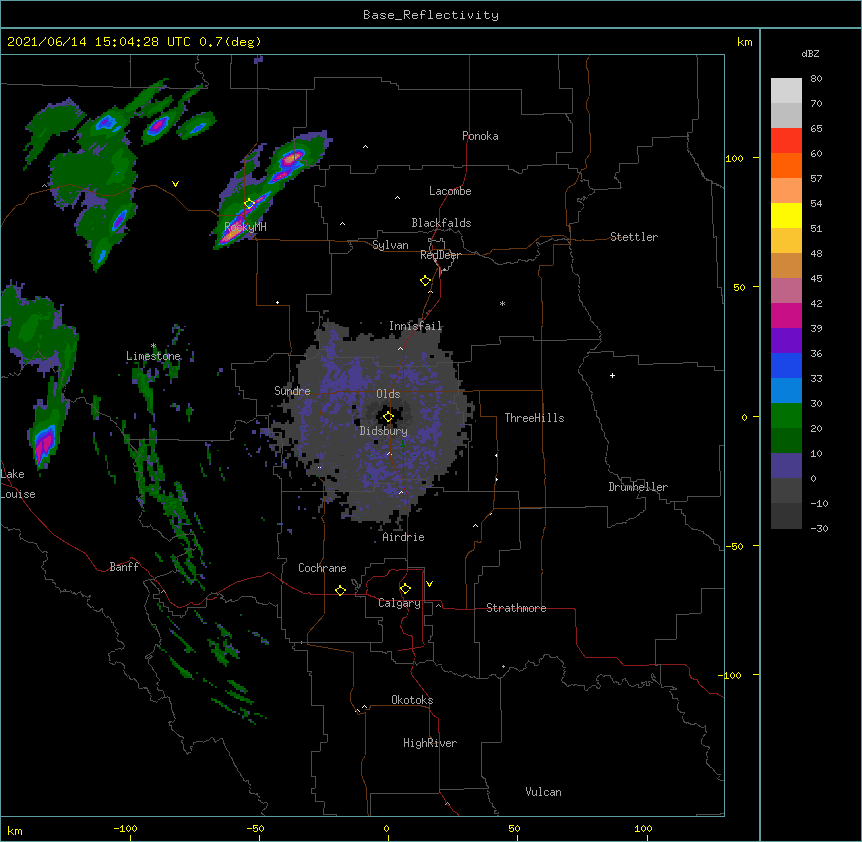Click the Stettler city label
The height and width of the screenshot is (842, 862).
tap(634, 237)
